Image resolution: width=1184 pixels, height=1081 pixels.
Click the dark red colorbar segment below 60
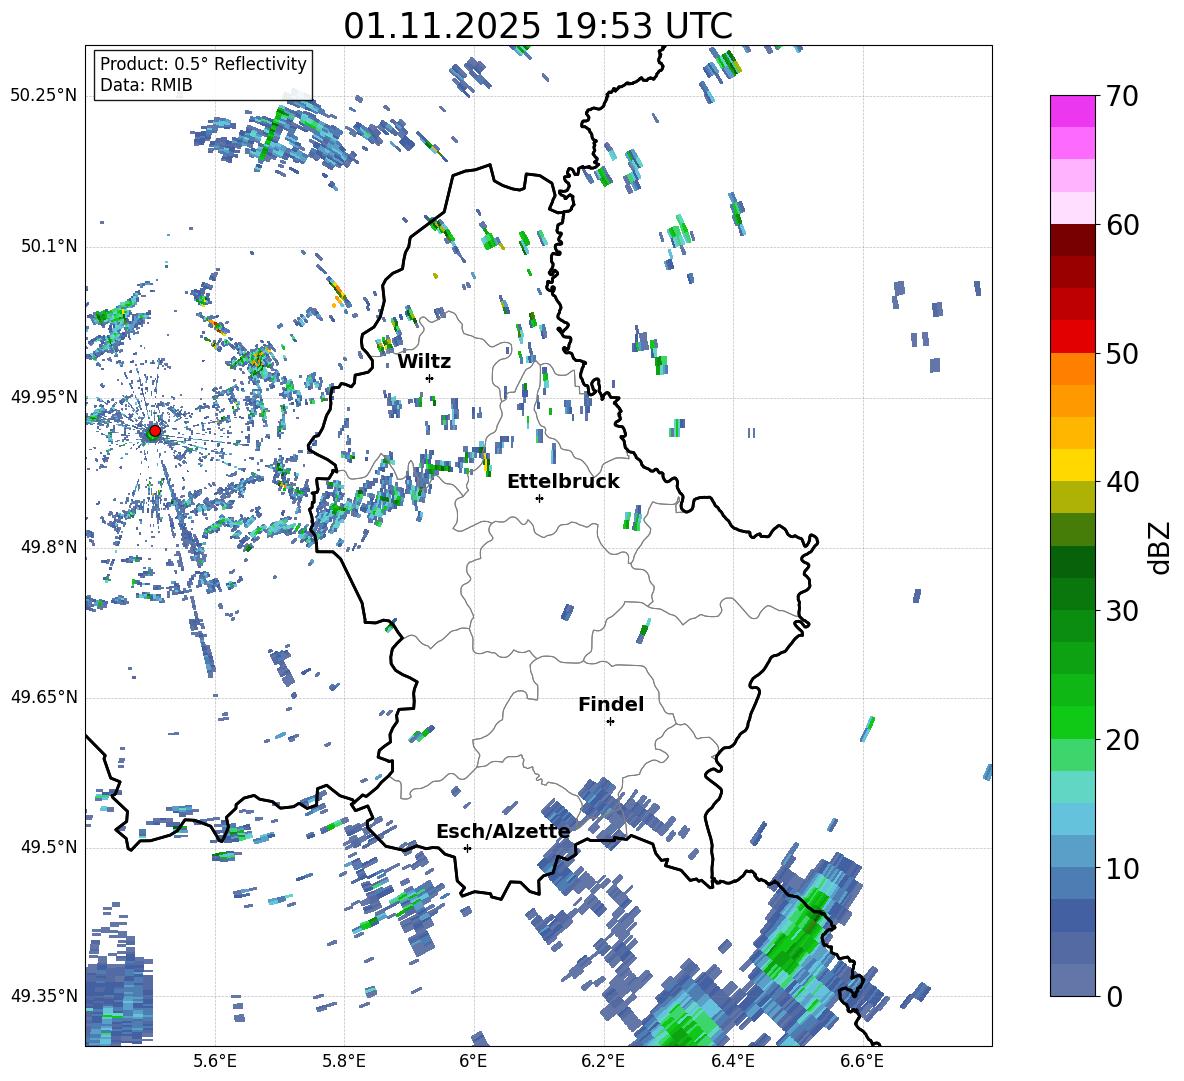click(x=1072, y=240)
